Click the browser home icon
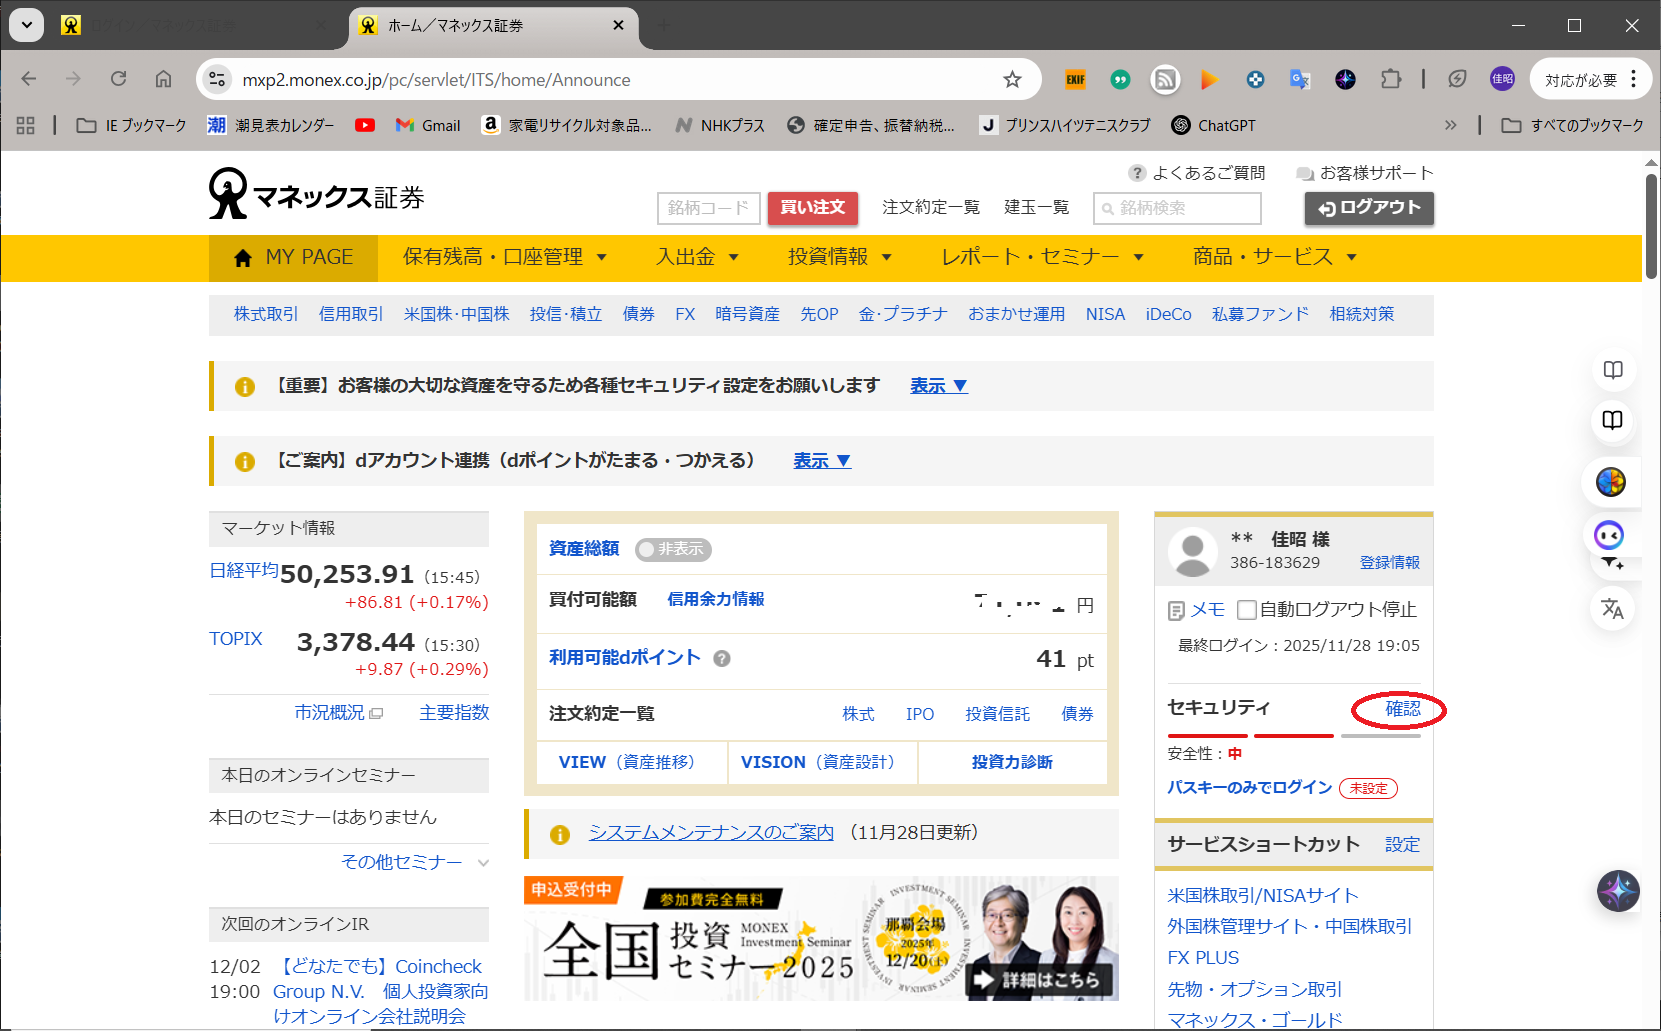 click(163, 80)
